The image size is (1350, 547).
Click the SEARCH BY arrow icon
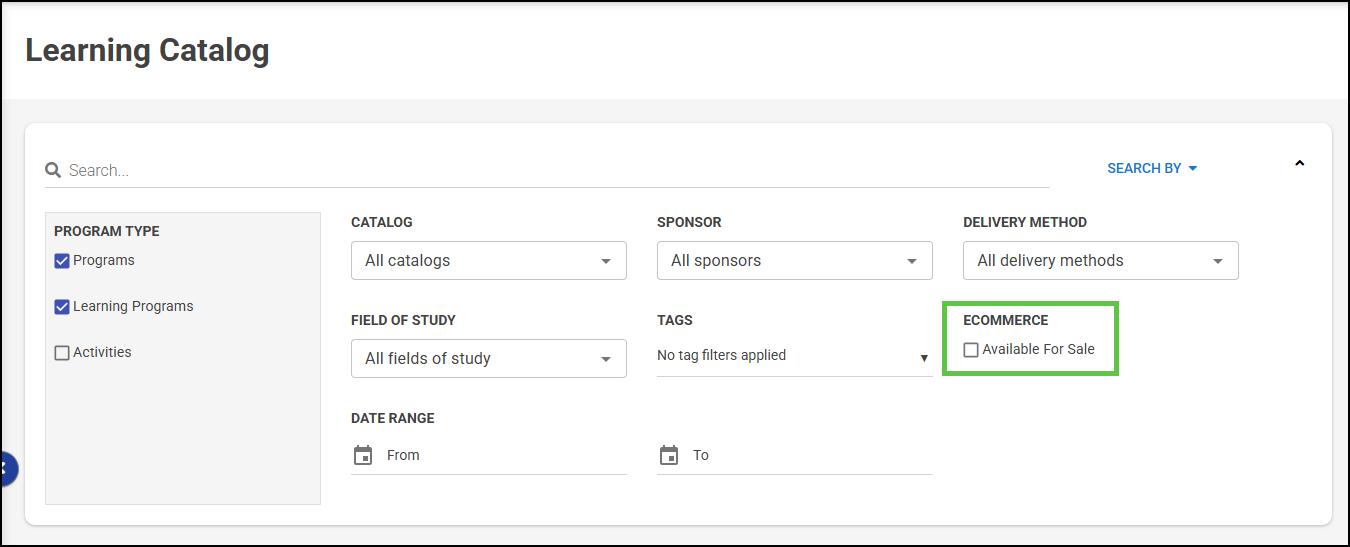click(1193, 169)
